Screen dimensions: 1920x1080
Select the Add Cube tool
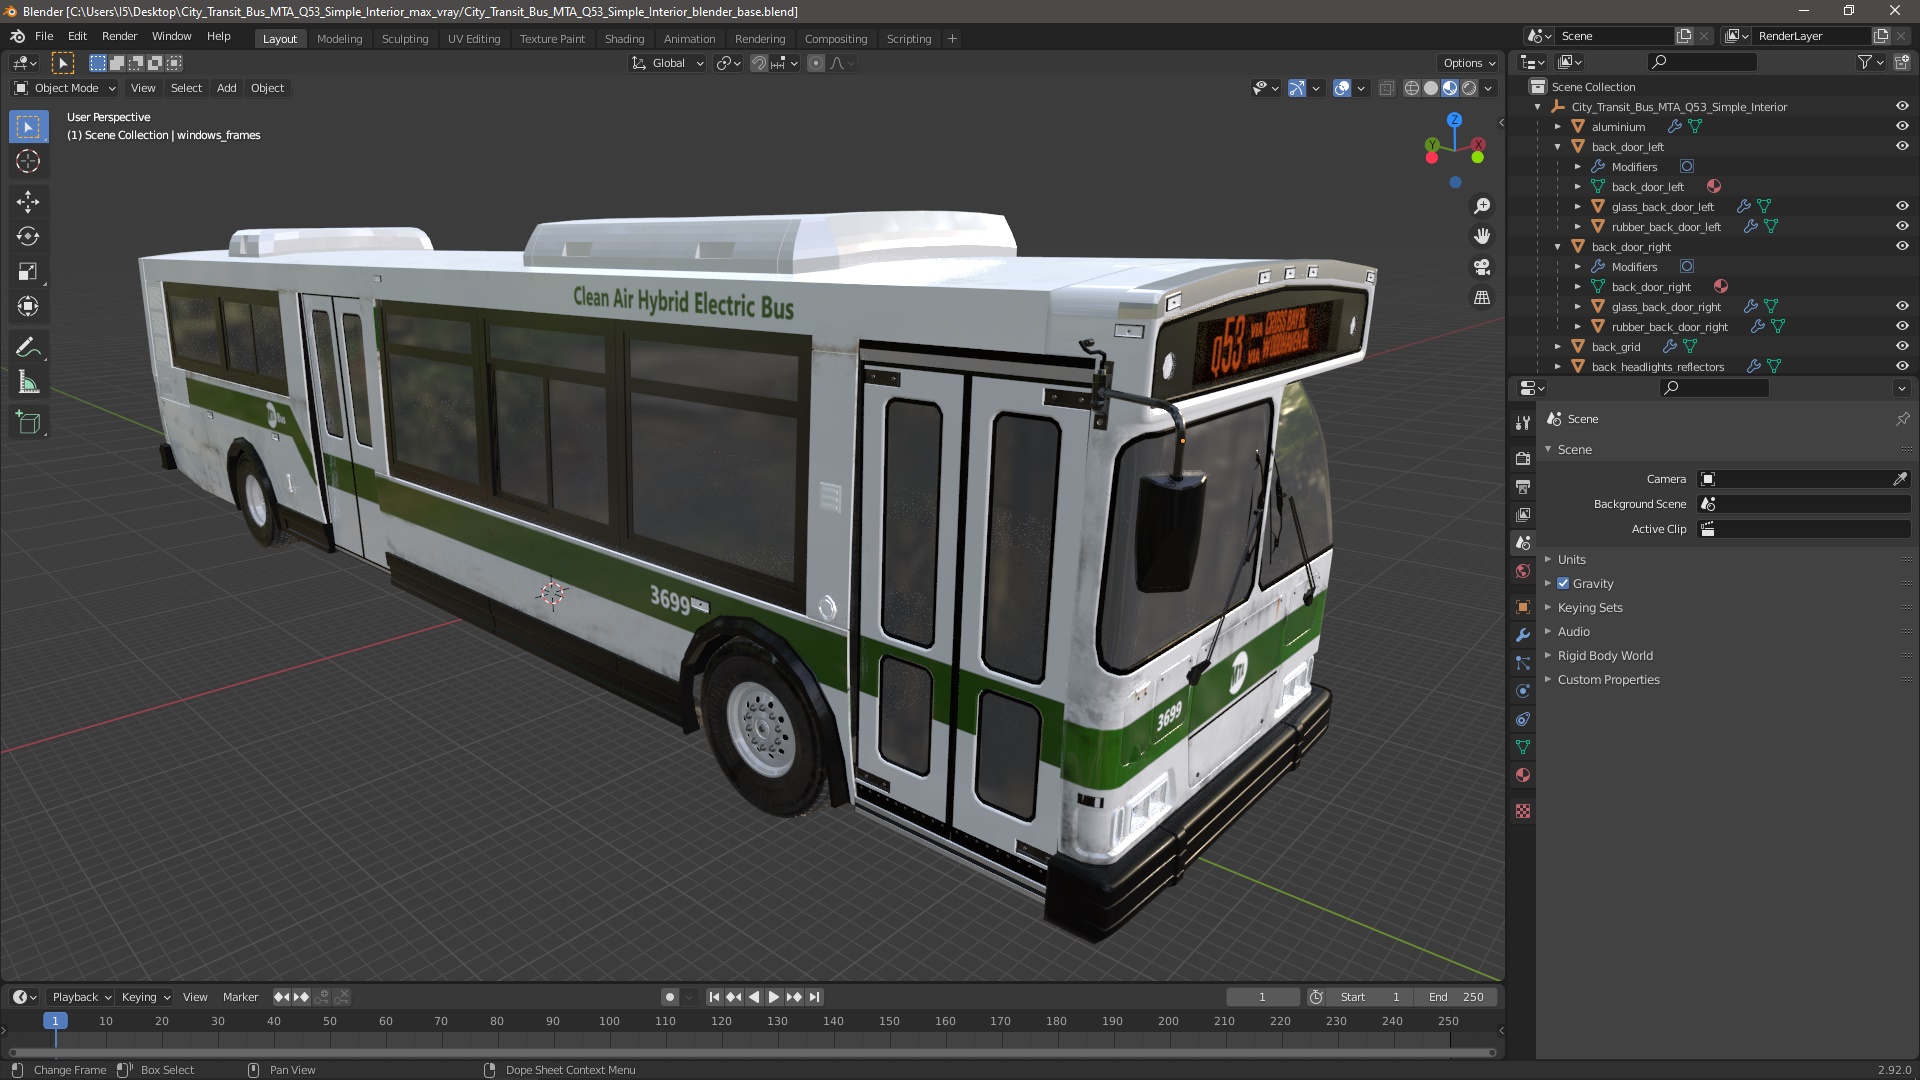[x=28, y=424]
